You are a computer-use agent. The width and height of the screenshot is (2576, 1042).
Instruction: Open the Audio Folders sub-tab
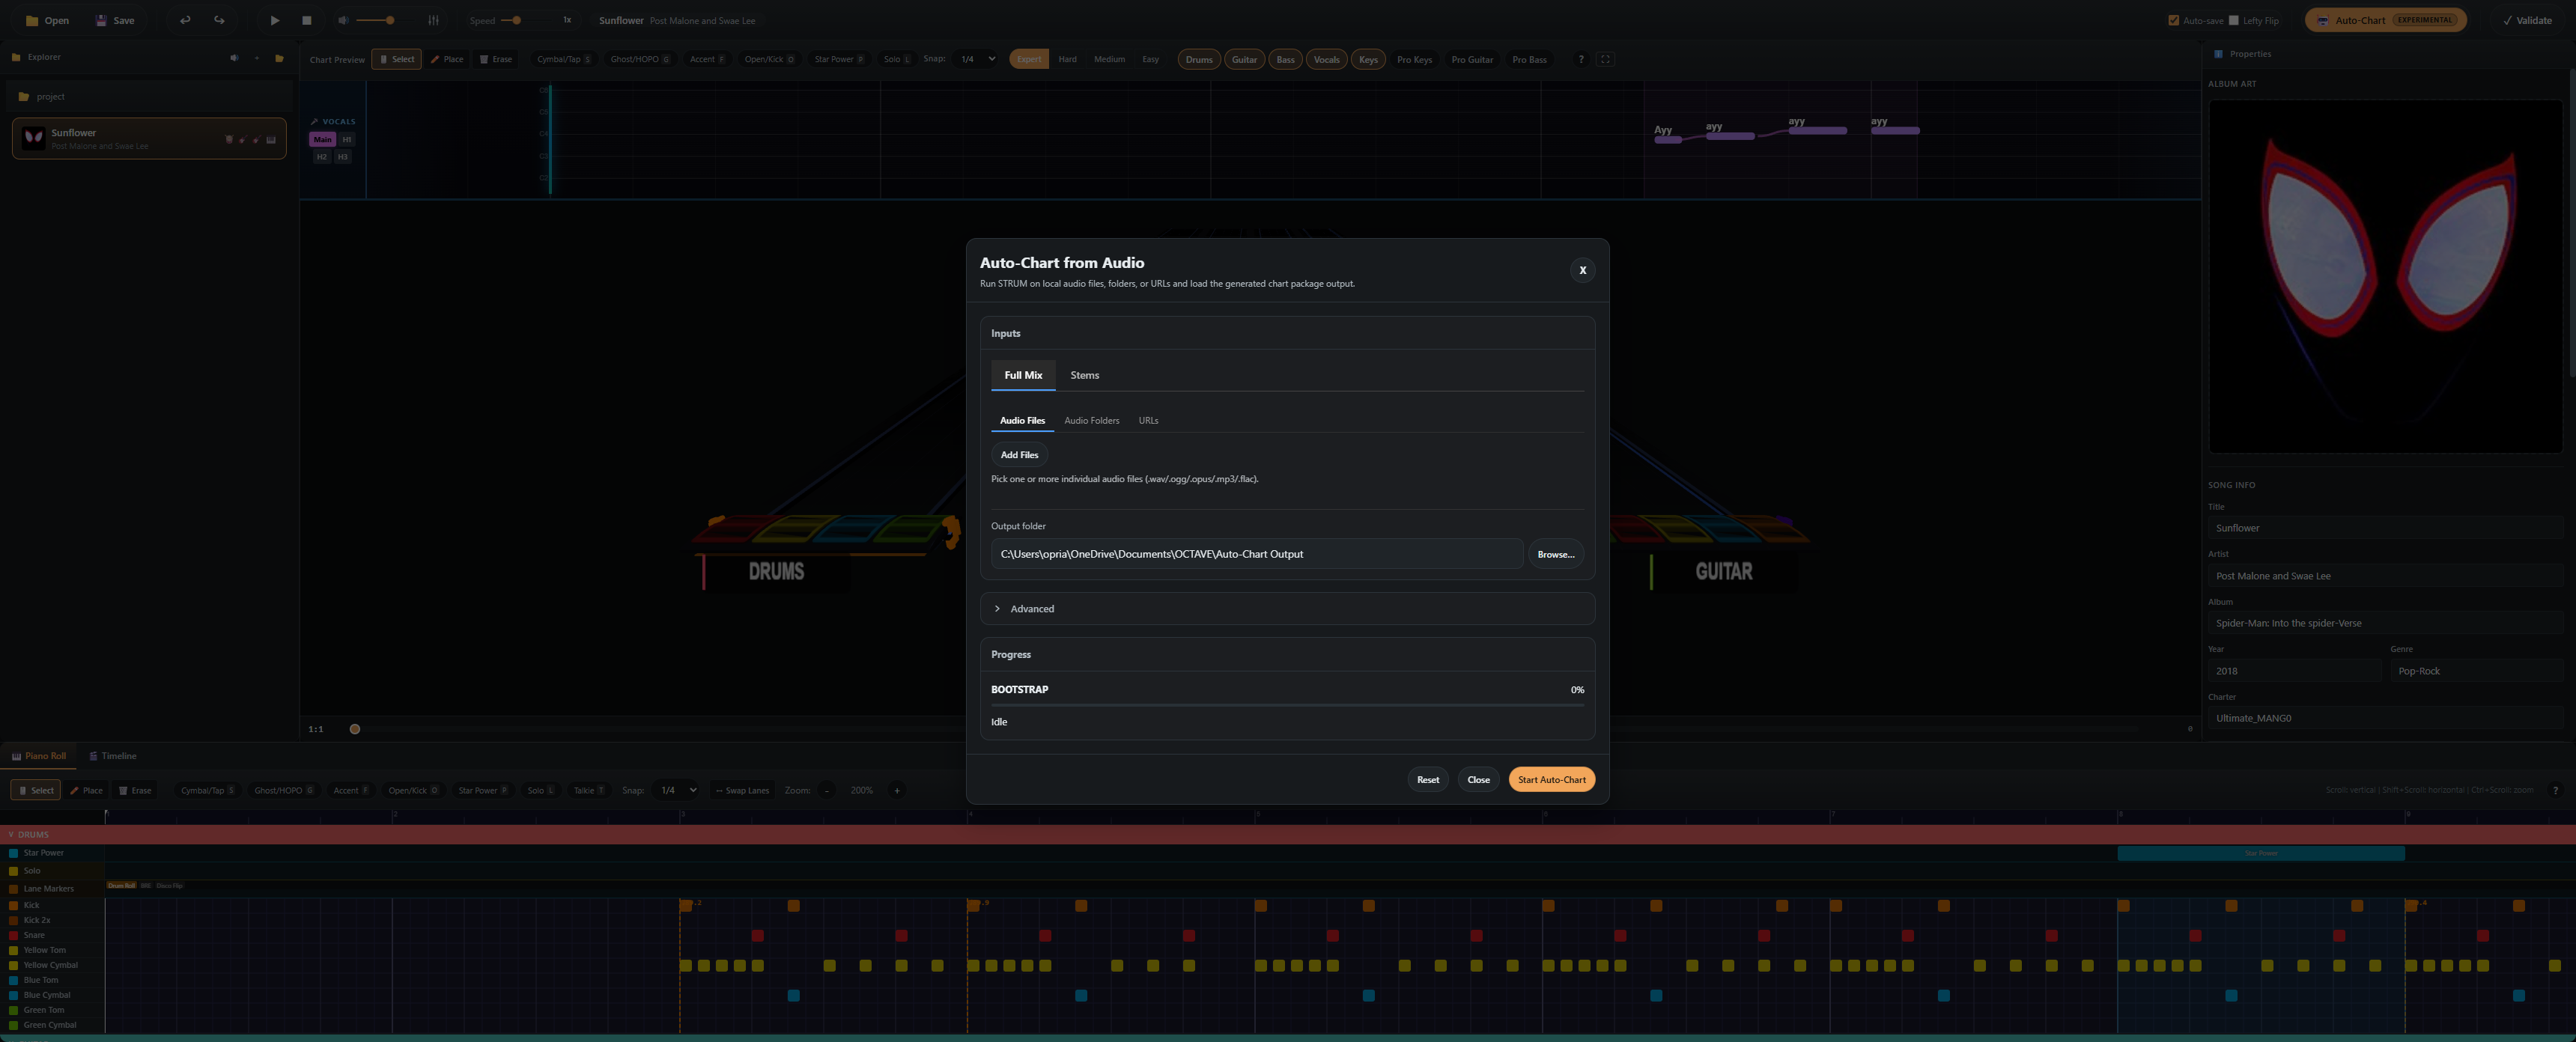1091,420
